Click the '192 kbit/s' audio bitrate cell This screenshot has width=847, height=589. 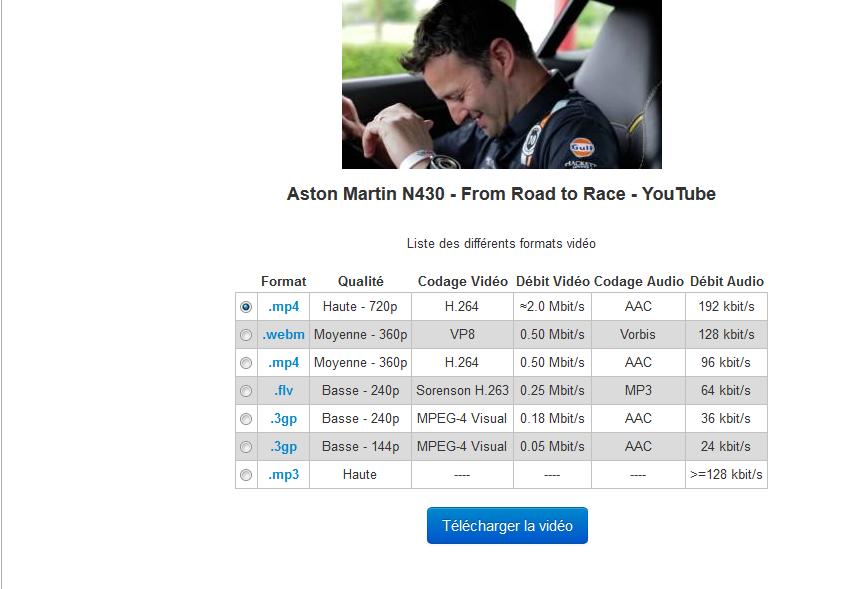(727, 306)
